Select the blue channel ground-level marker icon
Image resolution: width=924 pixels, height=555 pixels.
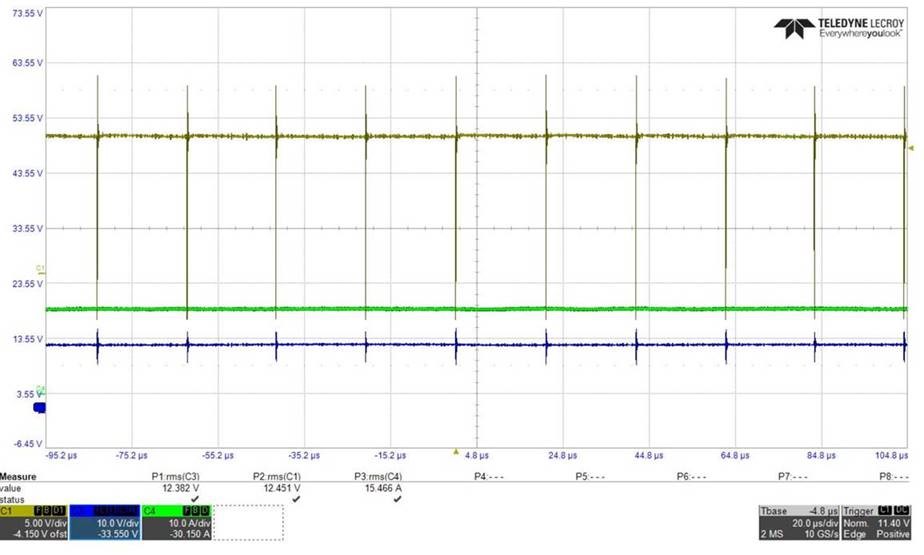tap(39, 408)
